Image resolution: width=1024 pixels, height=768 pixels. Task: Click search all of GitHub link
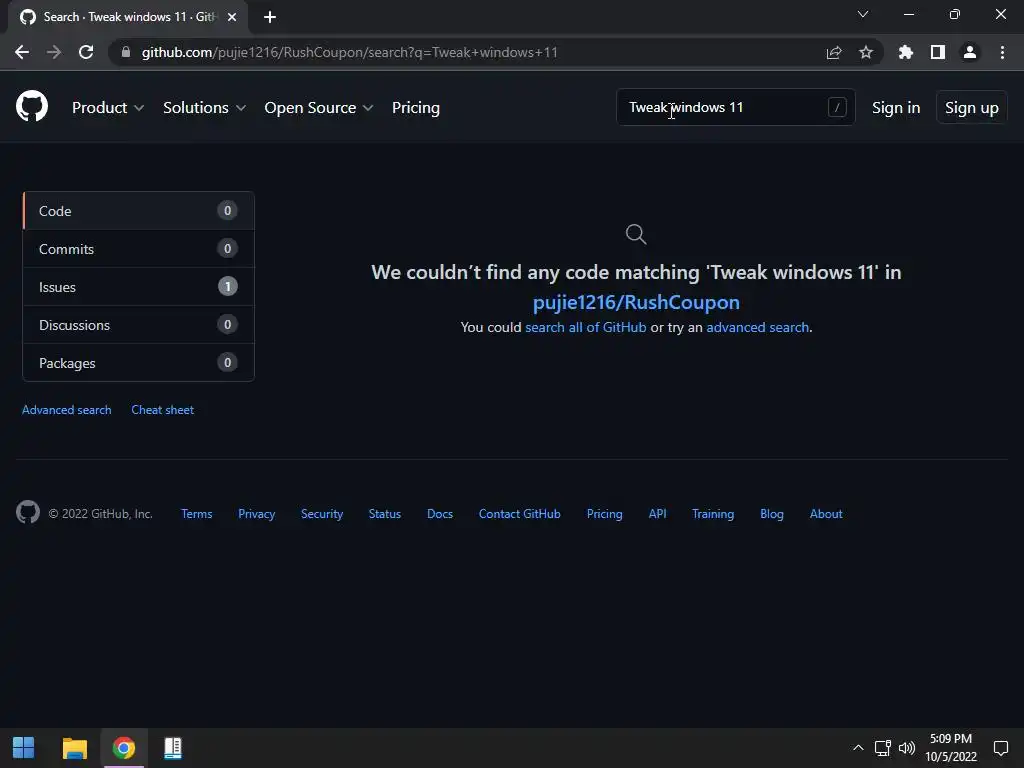pyautogui.click(x=586, y=327)
